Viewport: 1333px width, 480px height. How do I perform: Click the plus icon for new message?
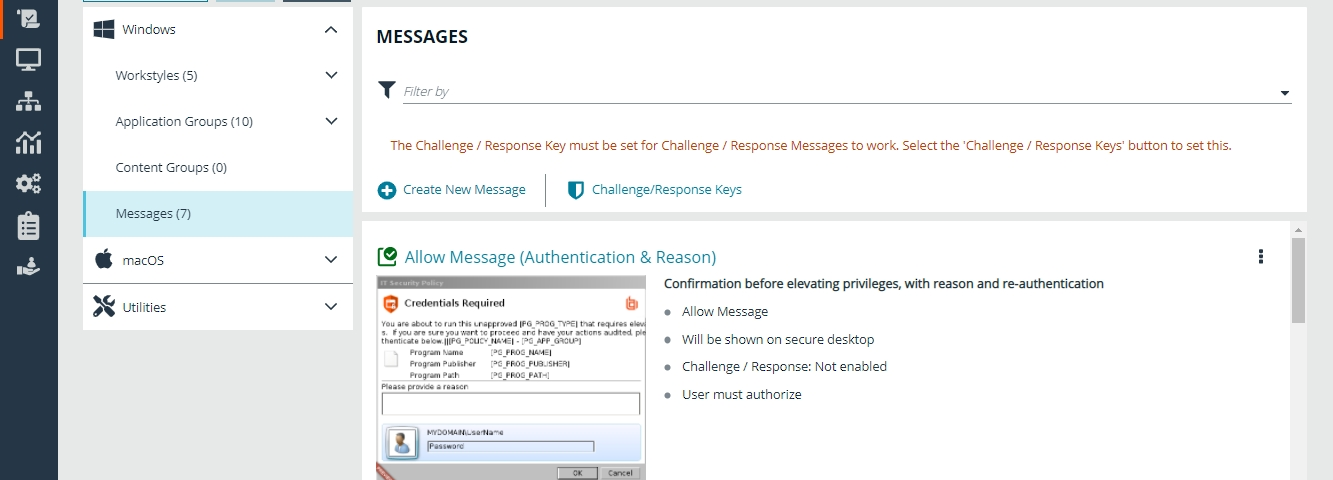click(387, 190)
